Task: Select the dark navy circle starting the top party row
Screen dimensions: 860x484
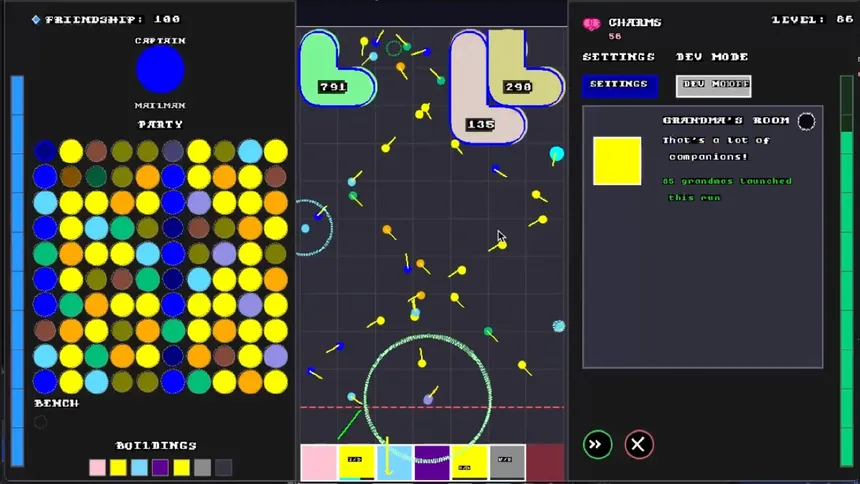Action: click(x=45, y=151)
